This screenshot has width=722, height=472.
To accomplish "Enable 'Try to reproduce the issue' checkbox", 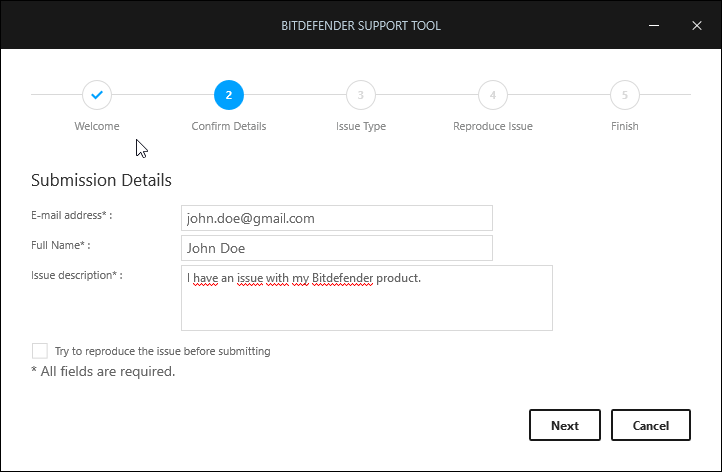I will point(40,351).
